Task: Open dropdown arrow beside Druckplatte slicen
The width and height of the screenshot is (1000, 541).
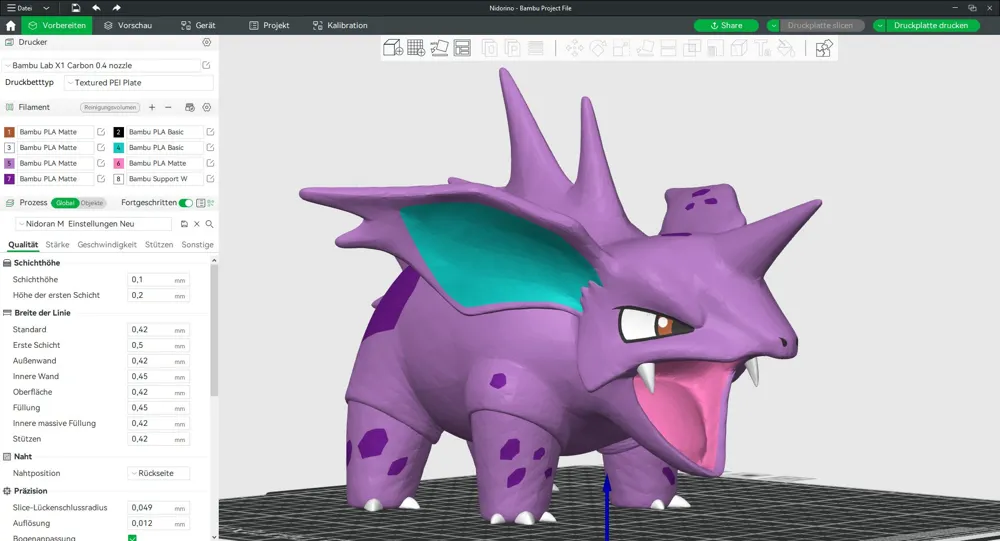Action: point(773,26)
